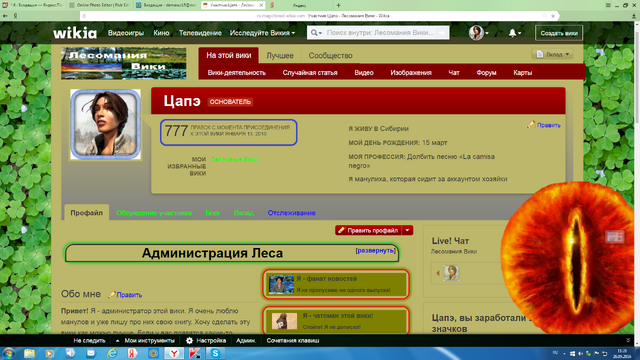Click the Телевидение header link

(200, 33)
